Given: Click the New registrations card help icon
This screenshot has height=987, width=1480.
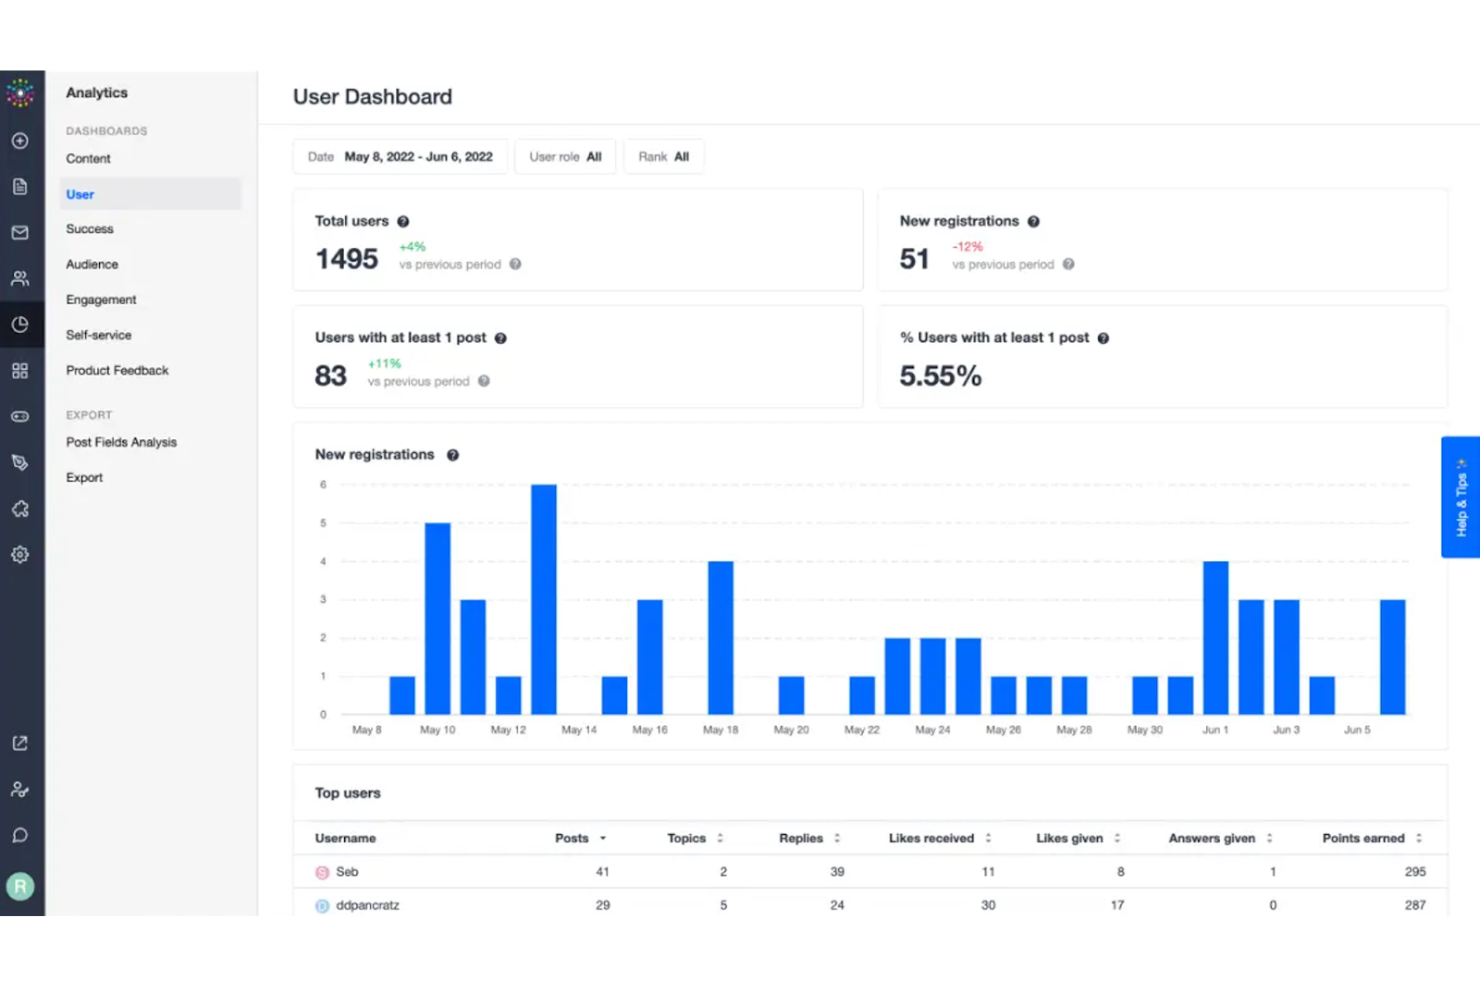Looking at the screenshot, I should tap(1033, 222).
